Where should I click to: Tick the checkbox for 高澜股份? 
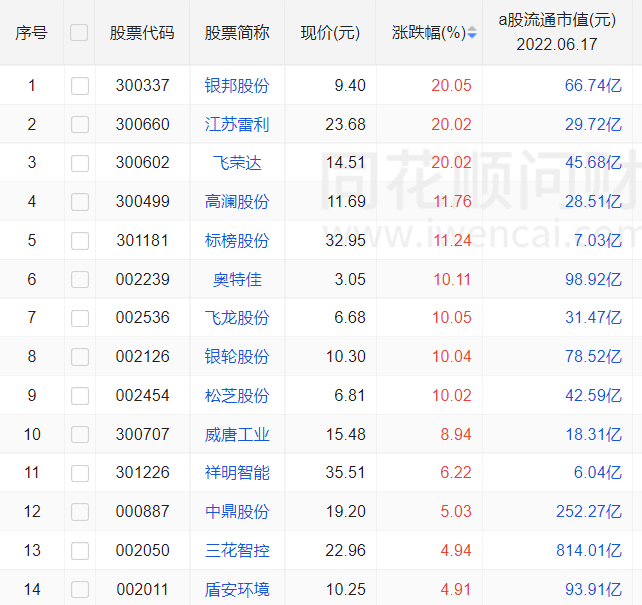click(80, 202)
